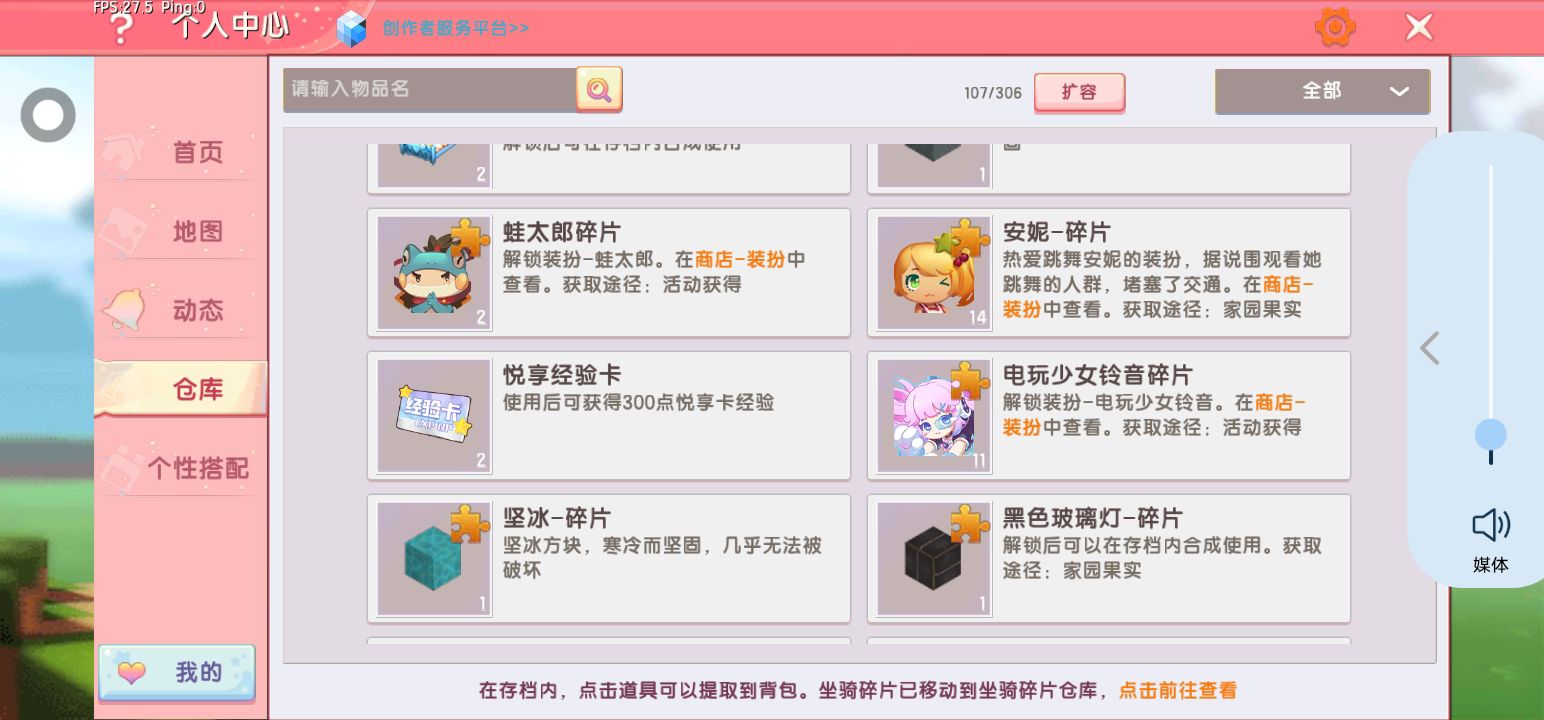This screenshot has width=1544, height=720.
Task: Open the orange settings gear
Action: pos(1335,27)
